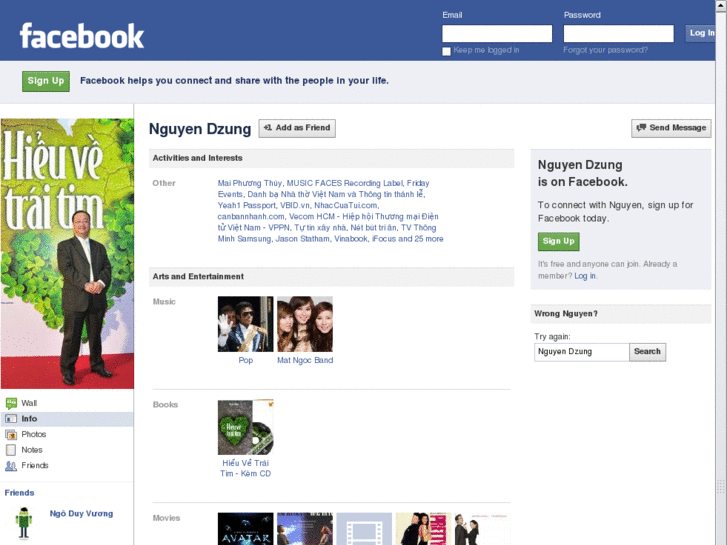The height and width of the screenshot is (545, 727).
Task: Click Hiểu Về Trái Tim - Kèm CD link
Action: [x=246, y=468]
